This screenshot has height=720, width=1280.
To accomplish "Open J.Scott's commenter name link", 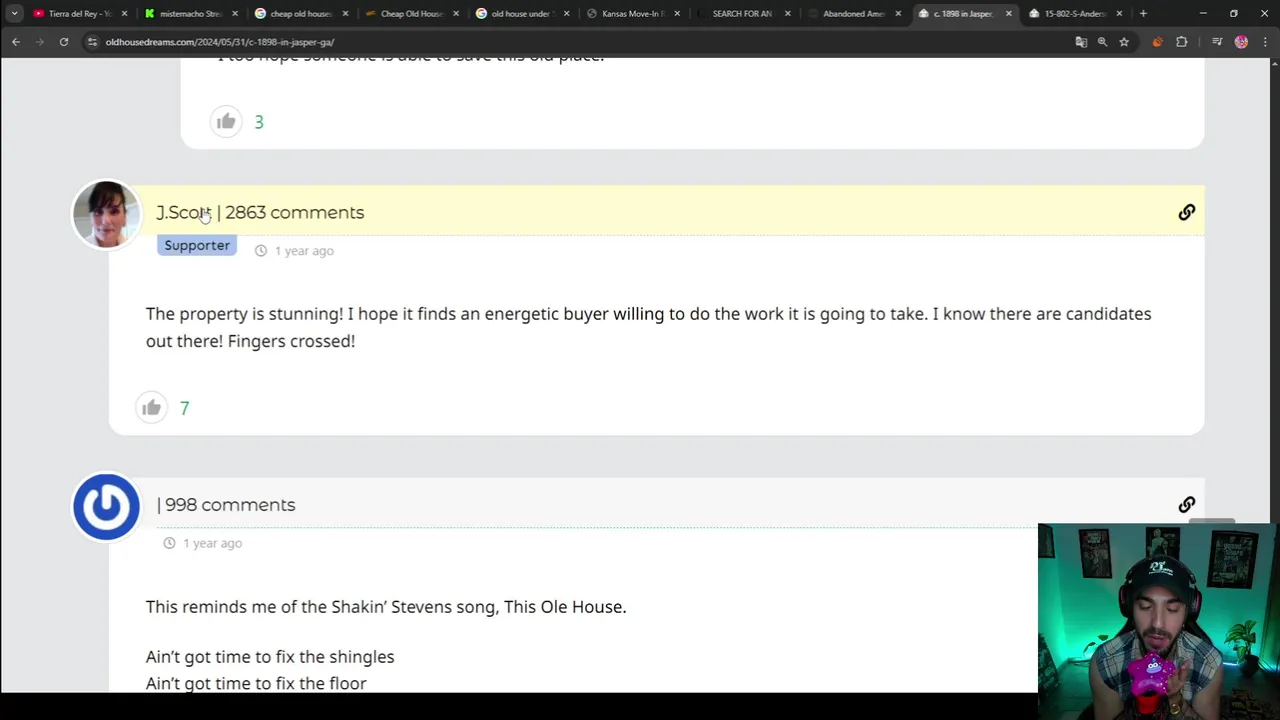I will 183,213.
